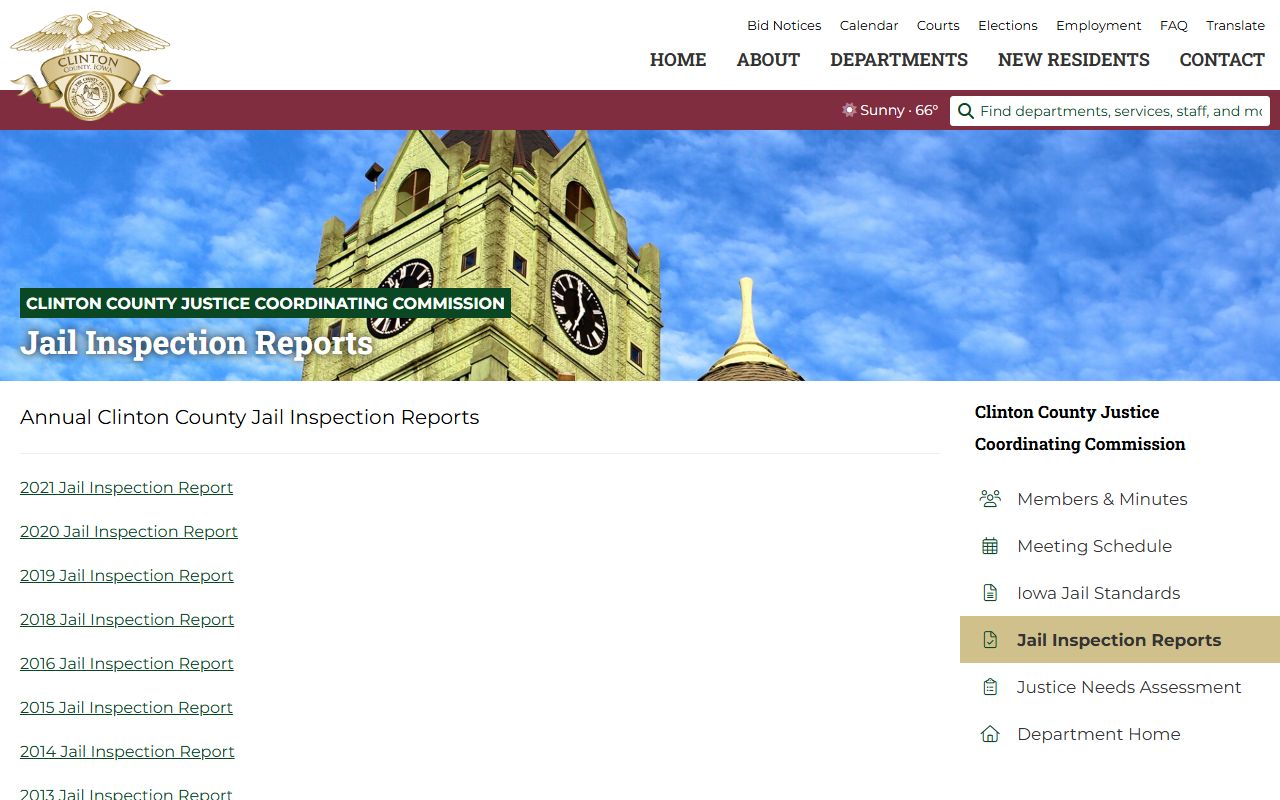The width and height of the screenshot is (1280, 800).
Task: Select Meeting Schedule in sidebar
Action: [x=1120, y=546]
